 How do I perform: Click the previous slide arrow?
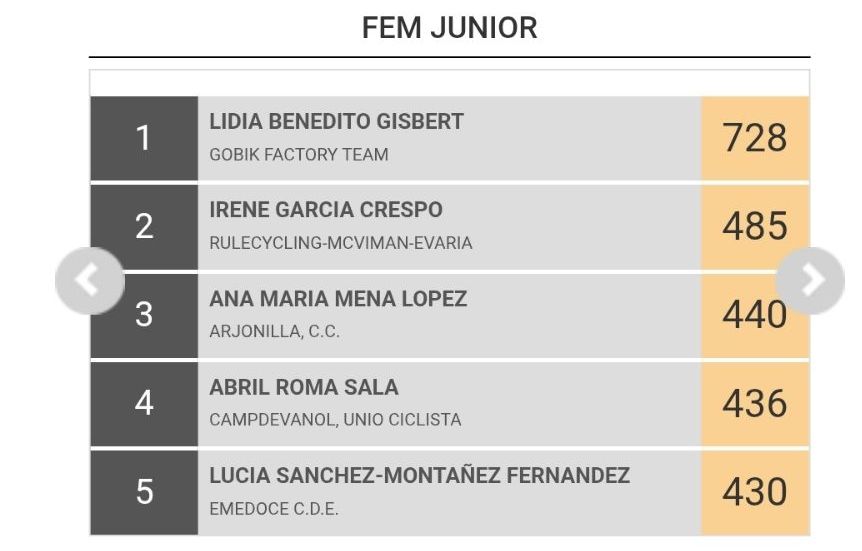[89, 281]
